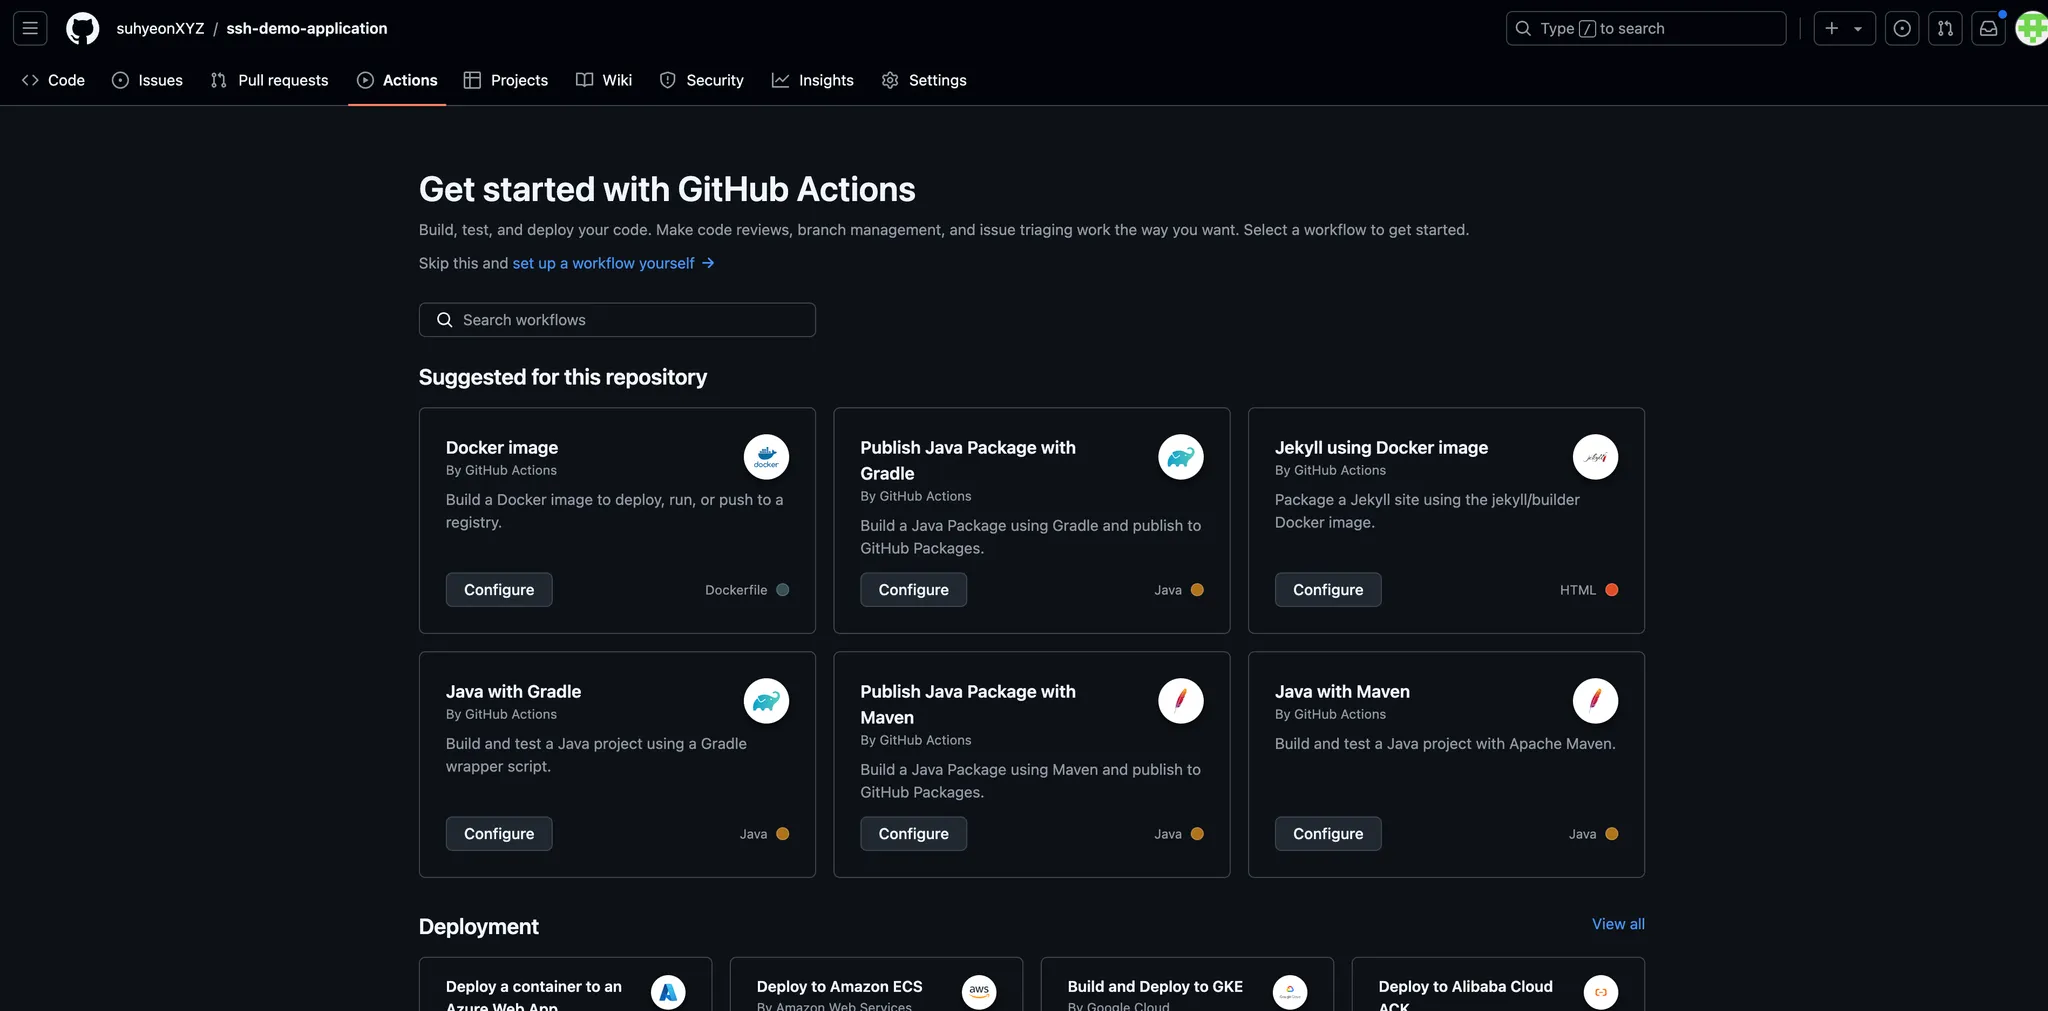This screenshot has width=2048, height=1011.
Task: Click Java color dot on Java with Maven card
Action: click(x=1612, y=834)
